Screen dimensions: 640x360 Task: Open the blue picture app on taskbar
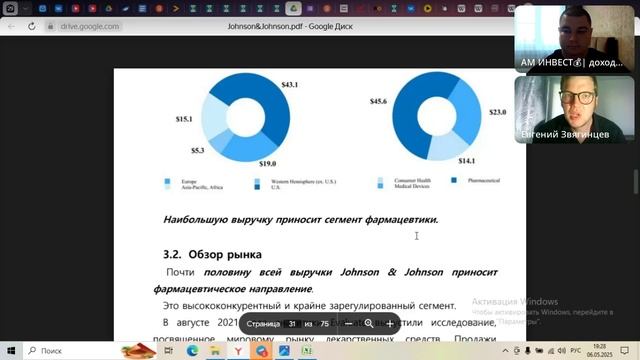click(284, 351)
